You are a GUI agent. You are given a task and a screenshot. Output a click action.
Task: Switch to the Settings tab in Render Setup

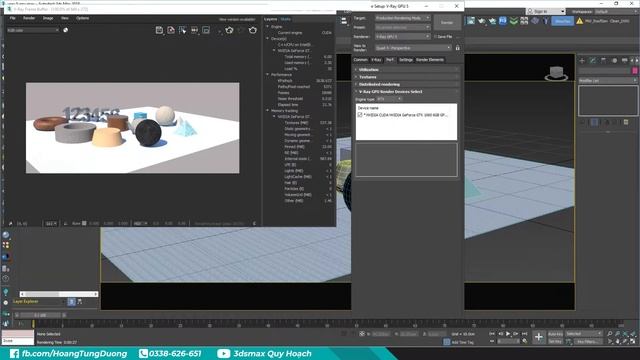pos(405,60)
